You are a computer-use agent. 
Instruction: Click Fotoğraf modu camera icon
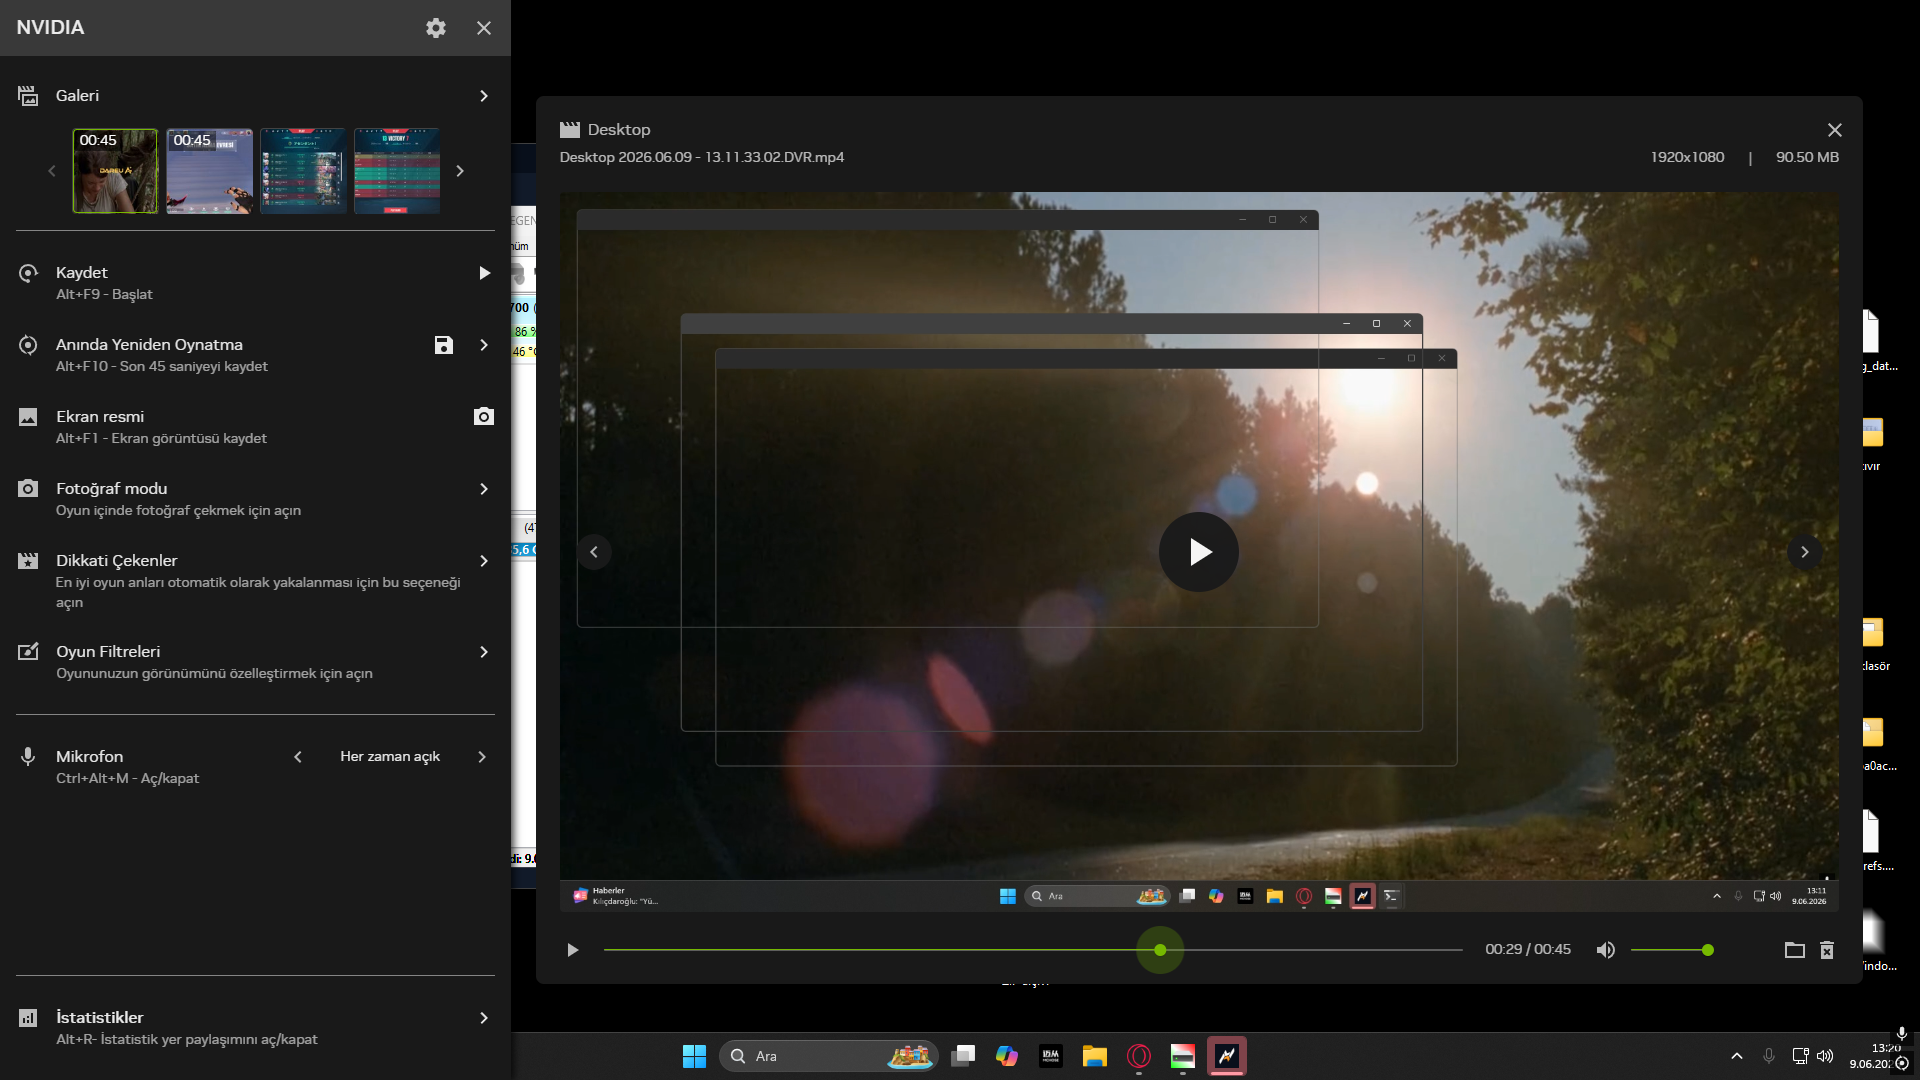coord(28,489)
